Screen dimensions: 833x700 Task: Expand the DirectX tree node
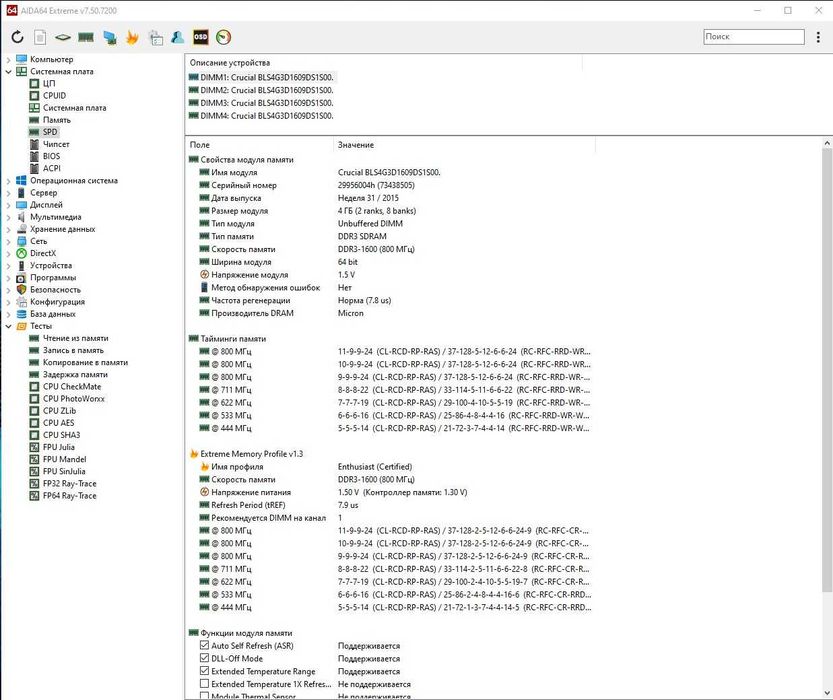click(x=8, y=254)
